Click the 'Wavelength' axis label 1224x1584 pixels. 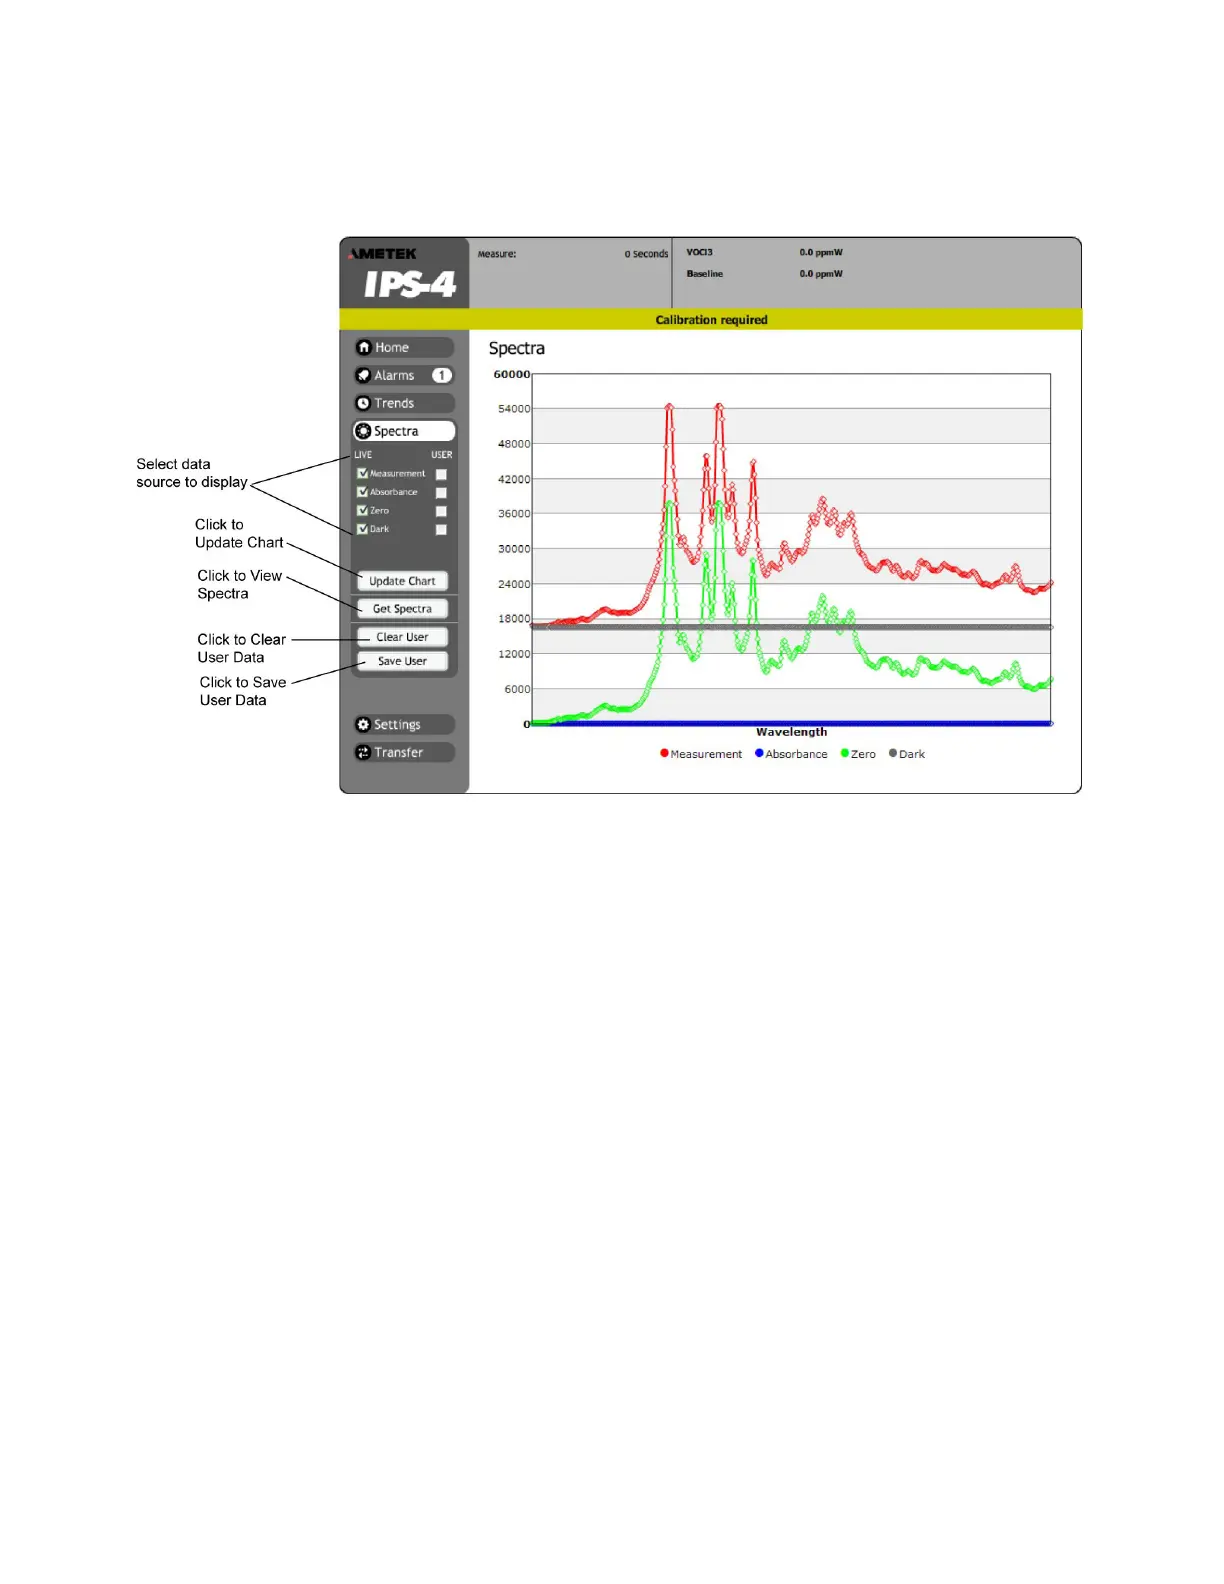coord(791,732)
